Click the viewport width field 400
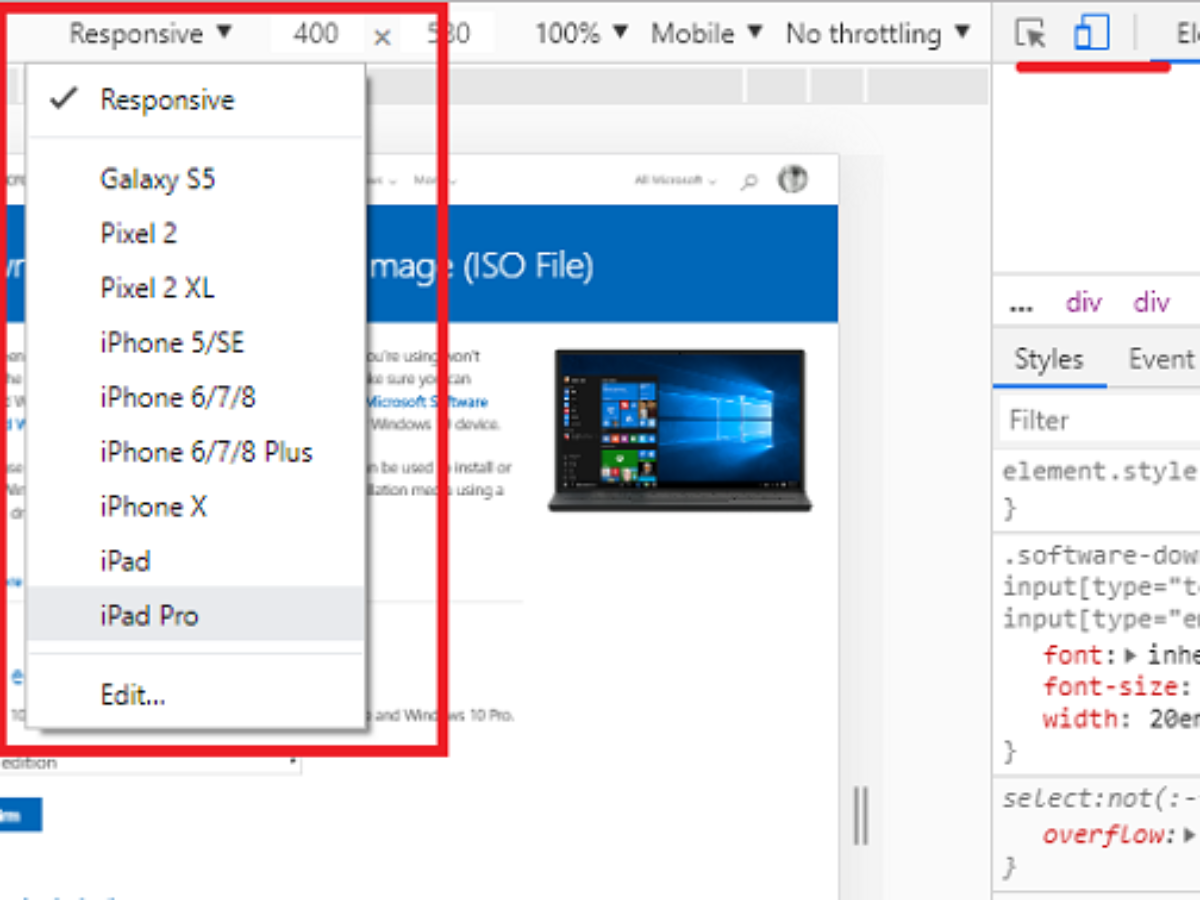 pyautogui.click(x=316, y=33)
